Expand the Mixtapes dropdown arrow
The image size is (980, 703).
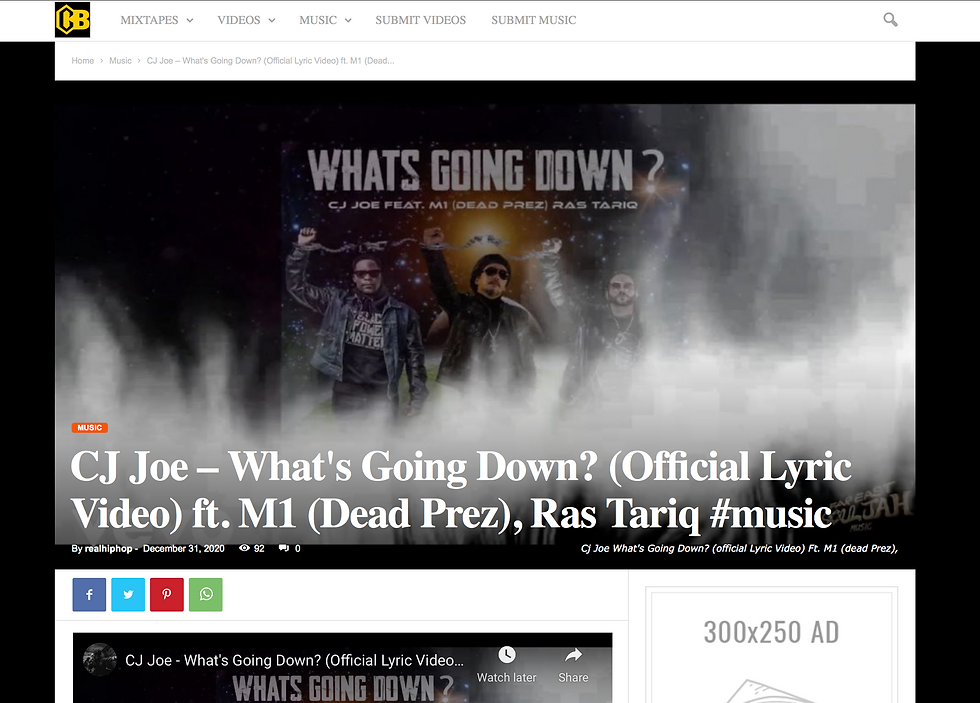[x=190, y=21]
